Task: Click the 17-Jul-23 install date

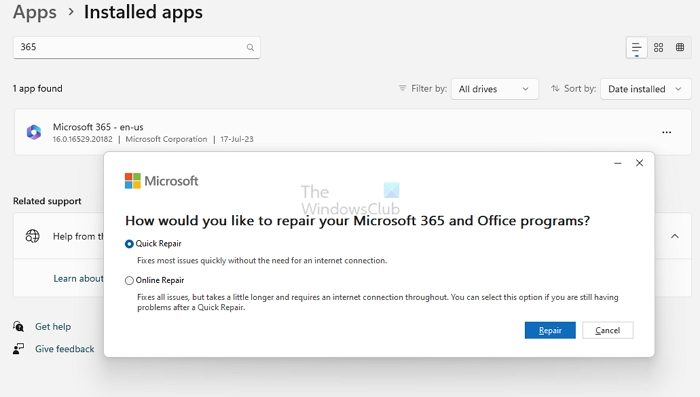Action: coord(237,139)
